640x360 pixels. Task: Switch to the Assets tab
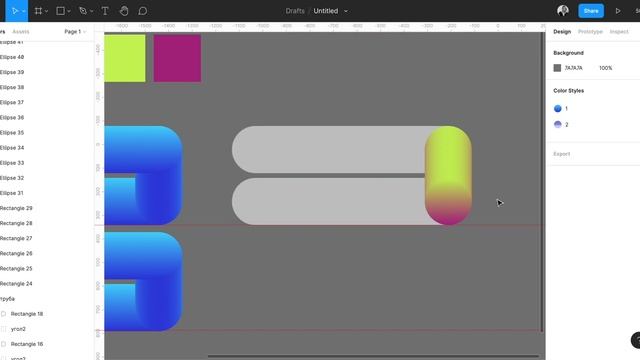click(x=21, y=31)
